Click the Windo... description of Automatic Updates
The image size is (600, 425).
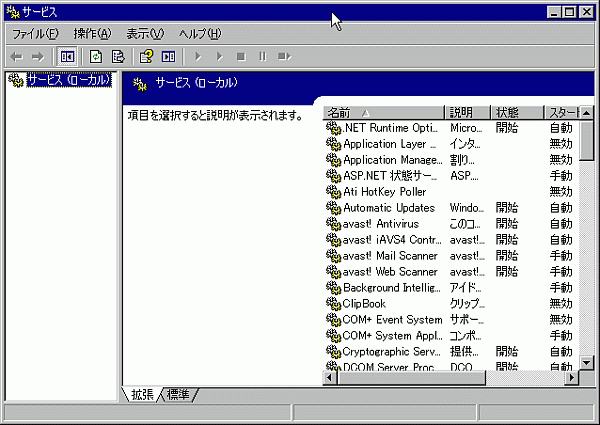coord(467,208)
